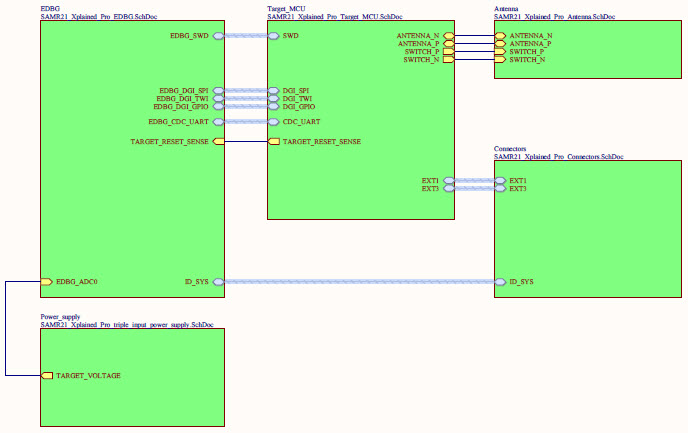Click EXT1 port icon on Target_MCU block
Screen dimensions: 688x433
(448, 181)
